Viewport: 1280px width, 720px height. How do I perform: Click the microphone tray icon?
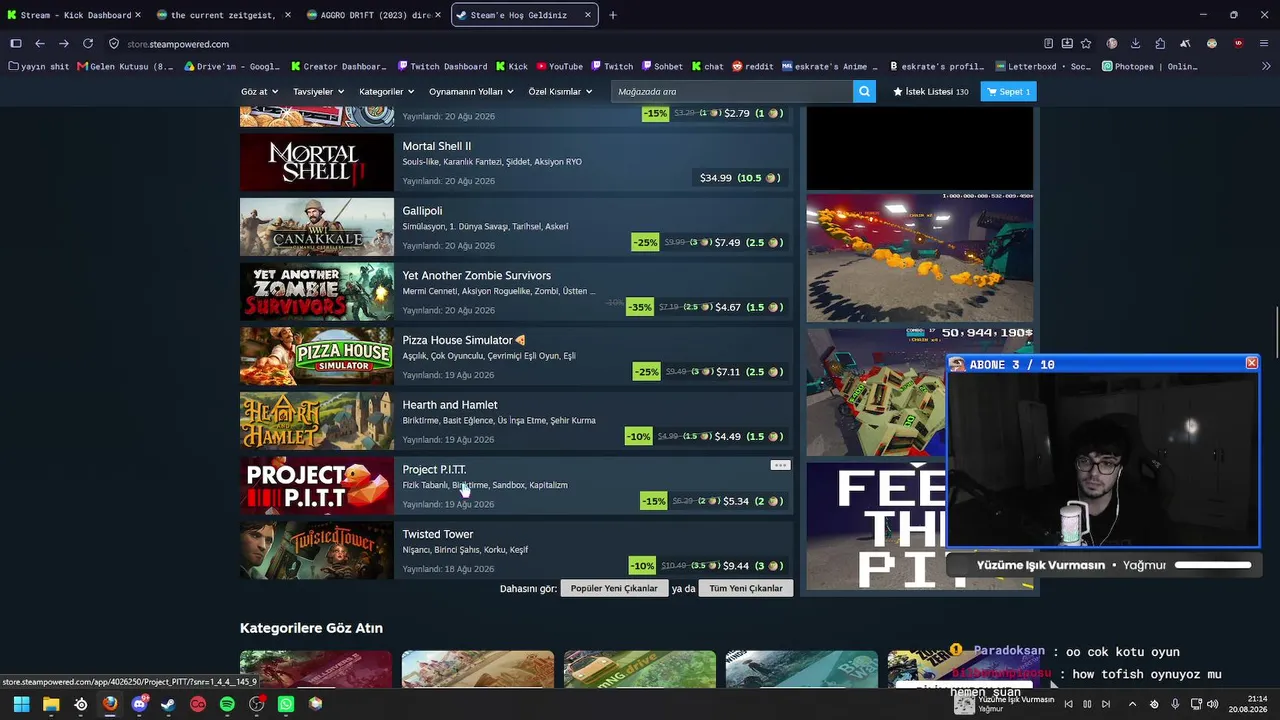click(x=1175, y=704)
